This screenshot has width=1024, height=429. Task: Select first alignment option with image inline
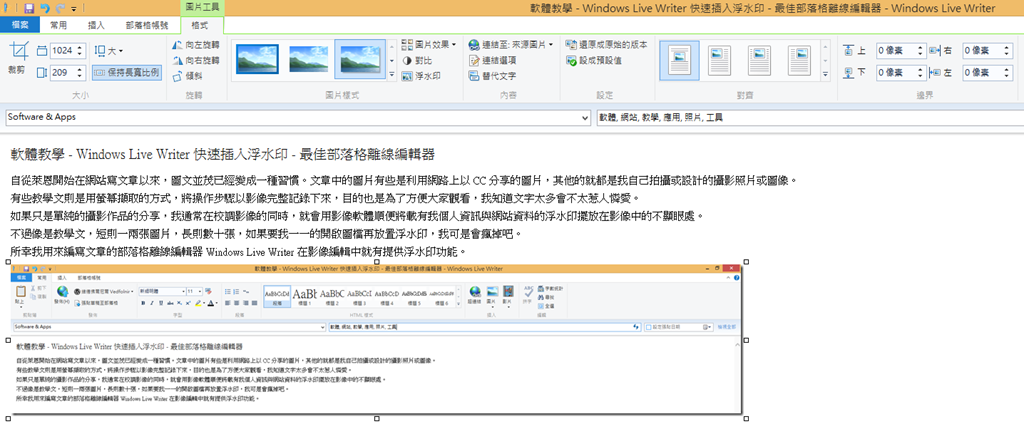[679, 59]
